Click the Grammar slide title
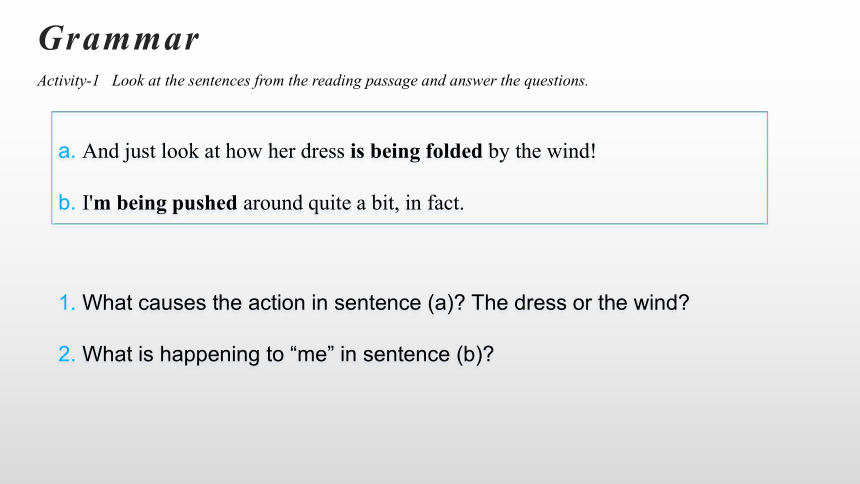The height and width of the screenshot is (484, 860). [x=118, y=40]
